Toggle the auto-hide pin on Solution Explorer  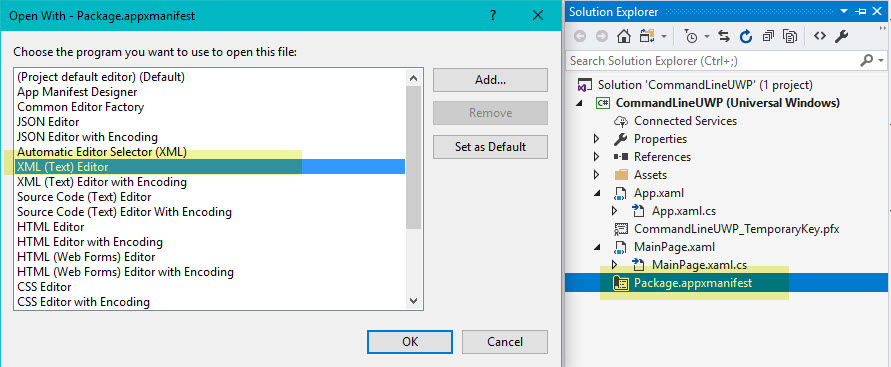click(x=861, y=11)
